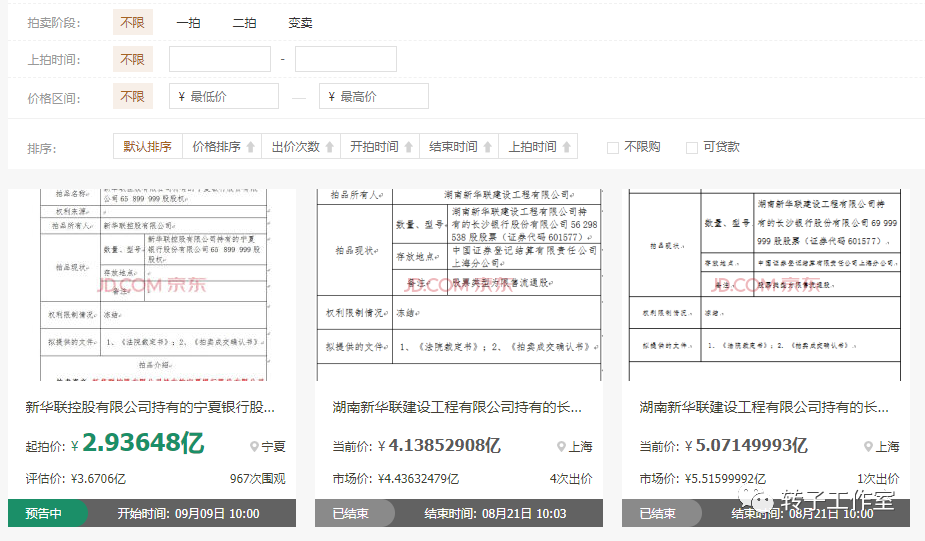
Task: Open the end date field for 上拍时间
Action: (x=346, y=59)
